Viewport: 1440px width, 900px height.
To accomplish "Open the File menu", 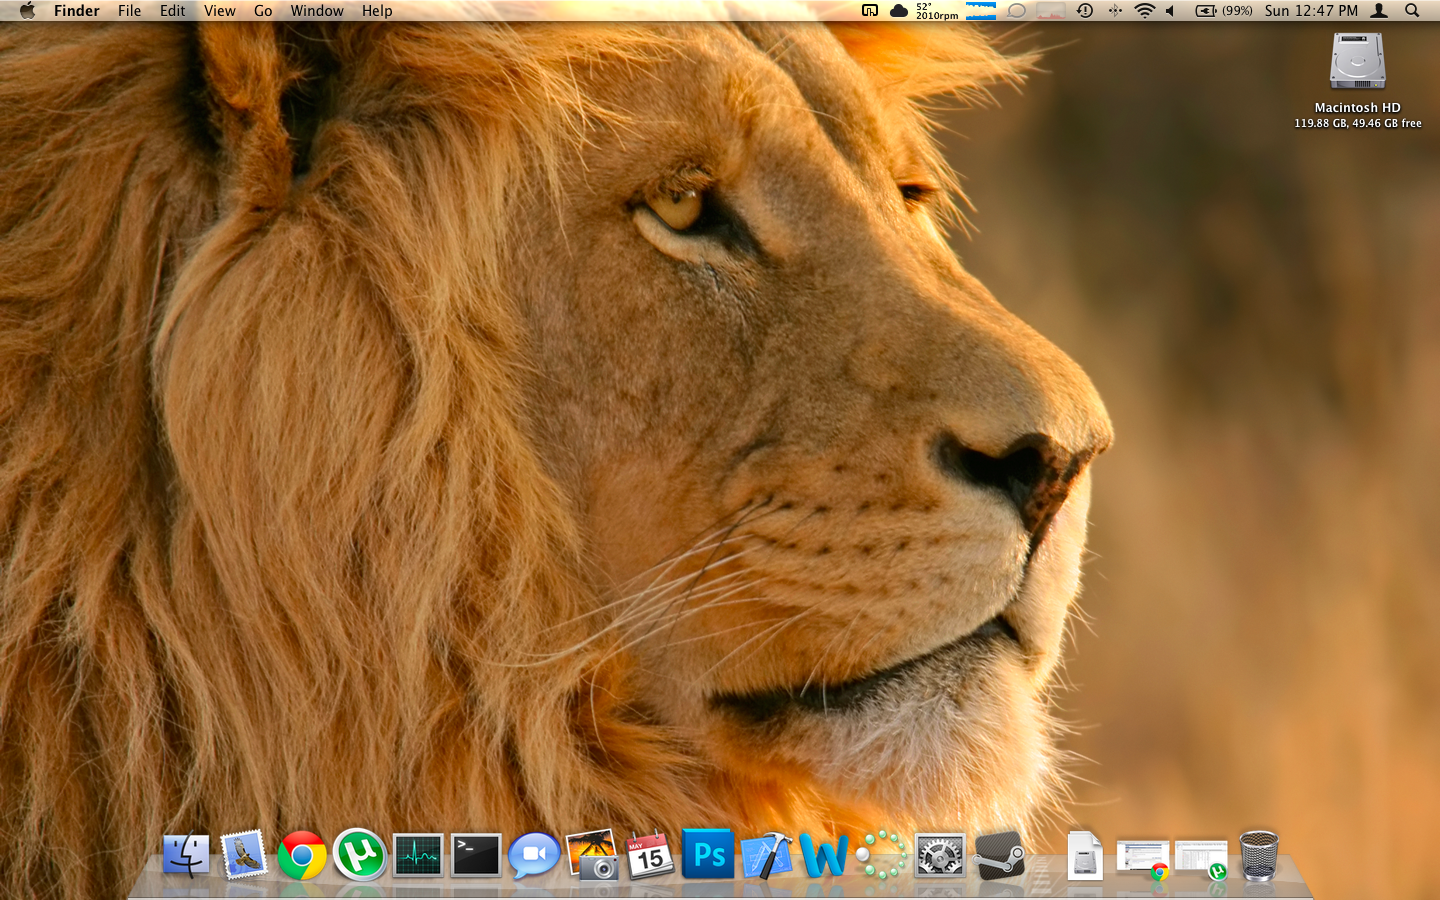I will pos(130,11).
